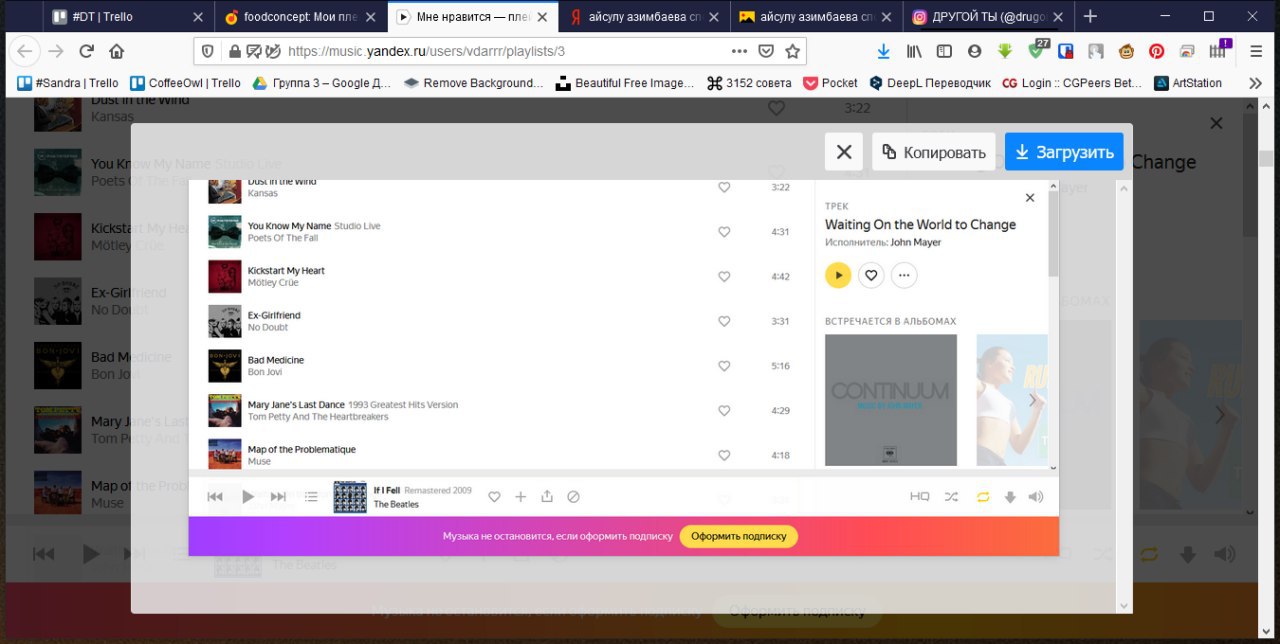Viewport: 1280px width, 644px height.
Task: Click the site security padlock icon
Action: [234, 51]
